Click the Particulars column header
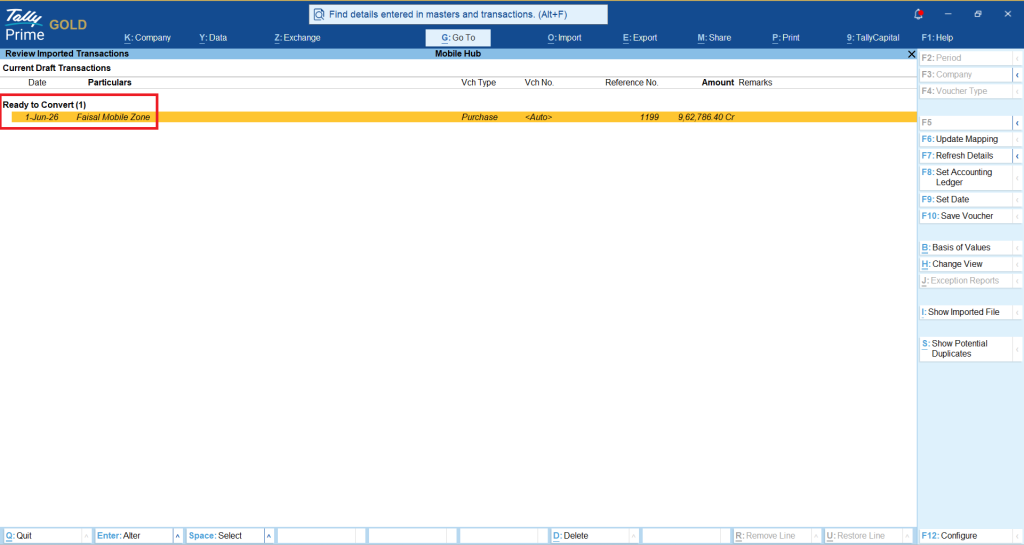 [110, 82]
